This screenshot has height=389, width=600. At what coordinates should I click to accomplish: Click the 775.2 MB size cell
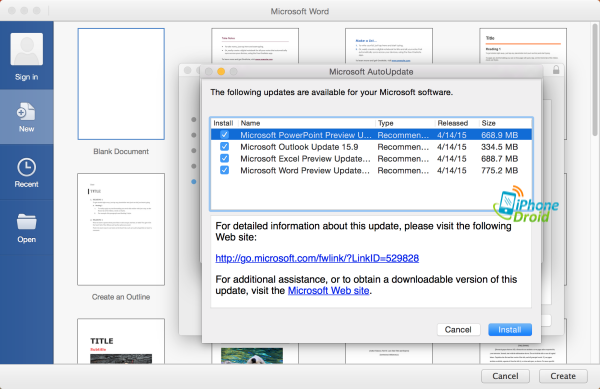coord(500,171)
